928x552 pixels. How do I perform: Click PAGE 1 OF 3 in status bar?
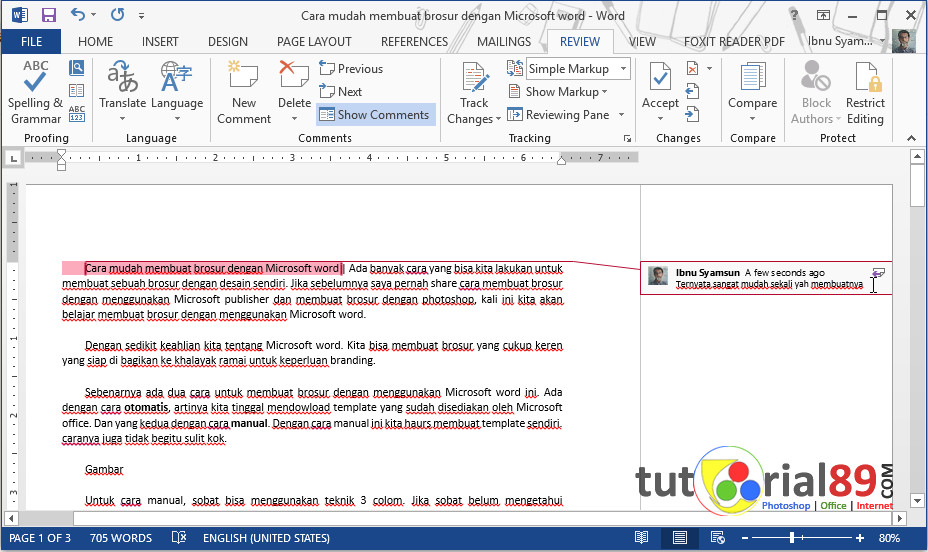[x=40, y=538]
